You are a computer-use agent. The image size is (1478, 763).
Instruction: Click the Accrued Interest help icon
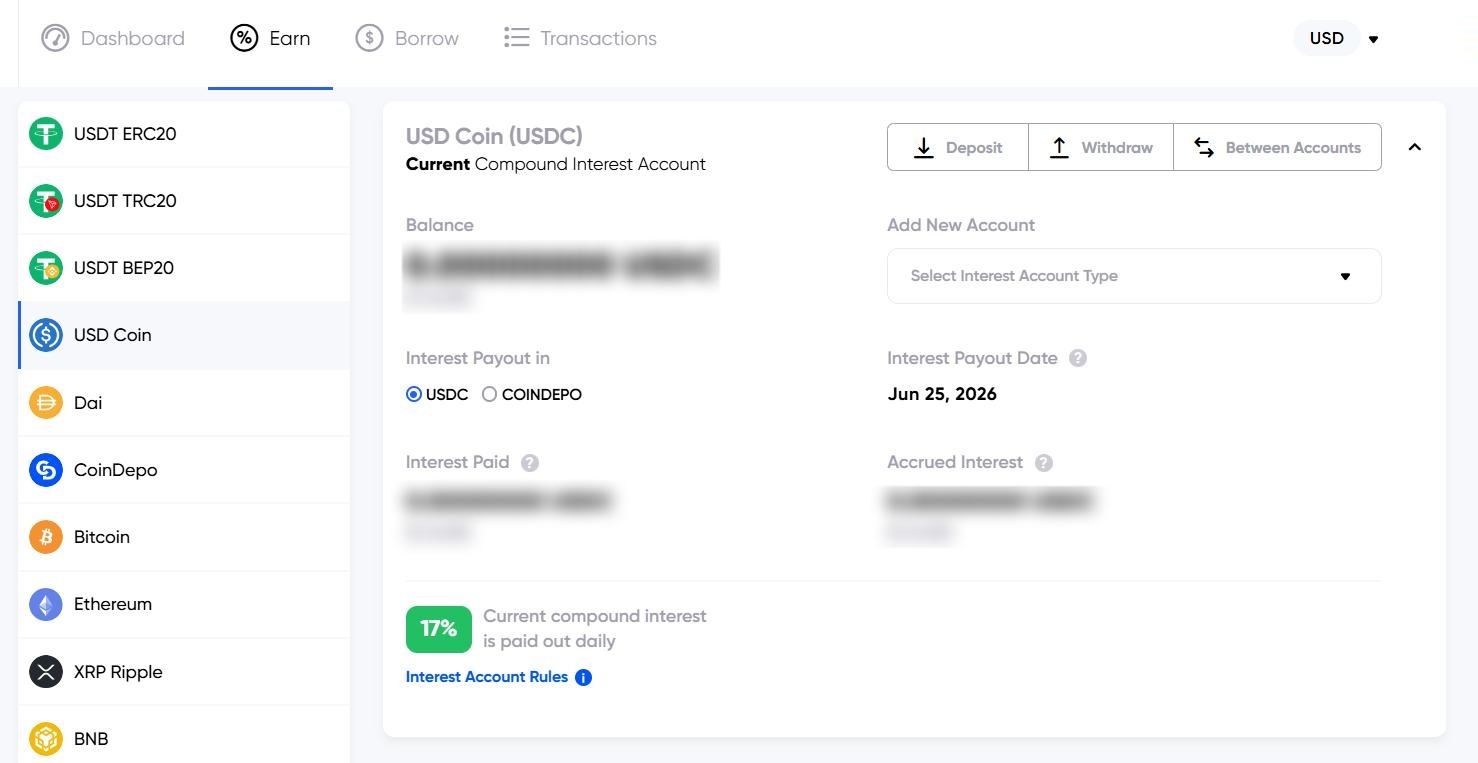(1043, 463)
